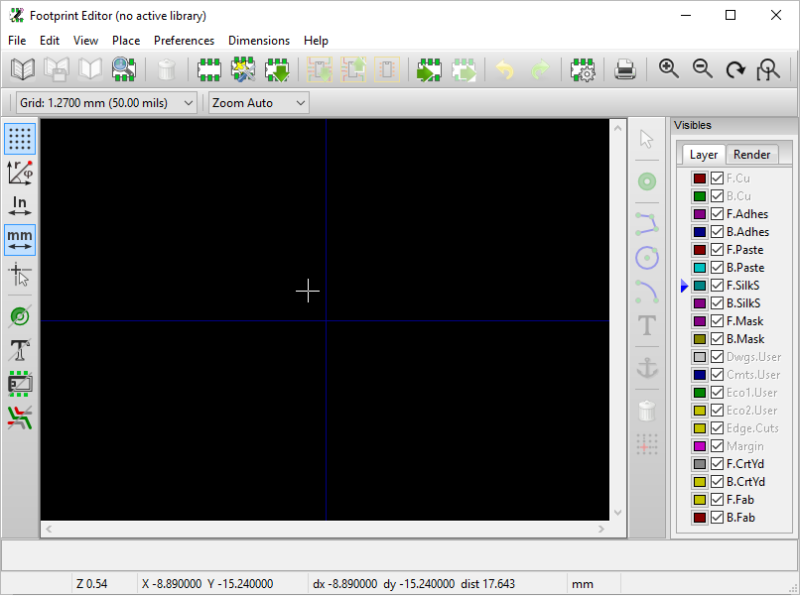Open the pad settings dialog
This screenshot has height=596, width=800.
(x=583, y=69)
